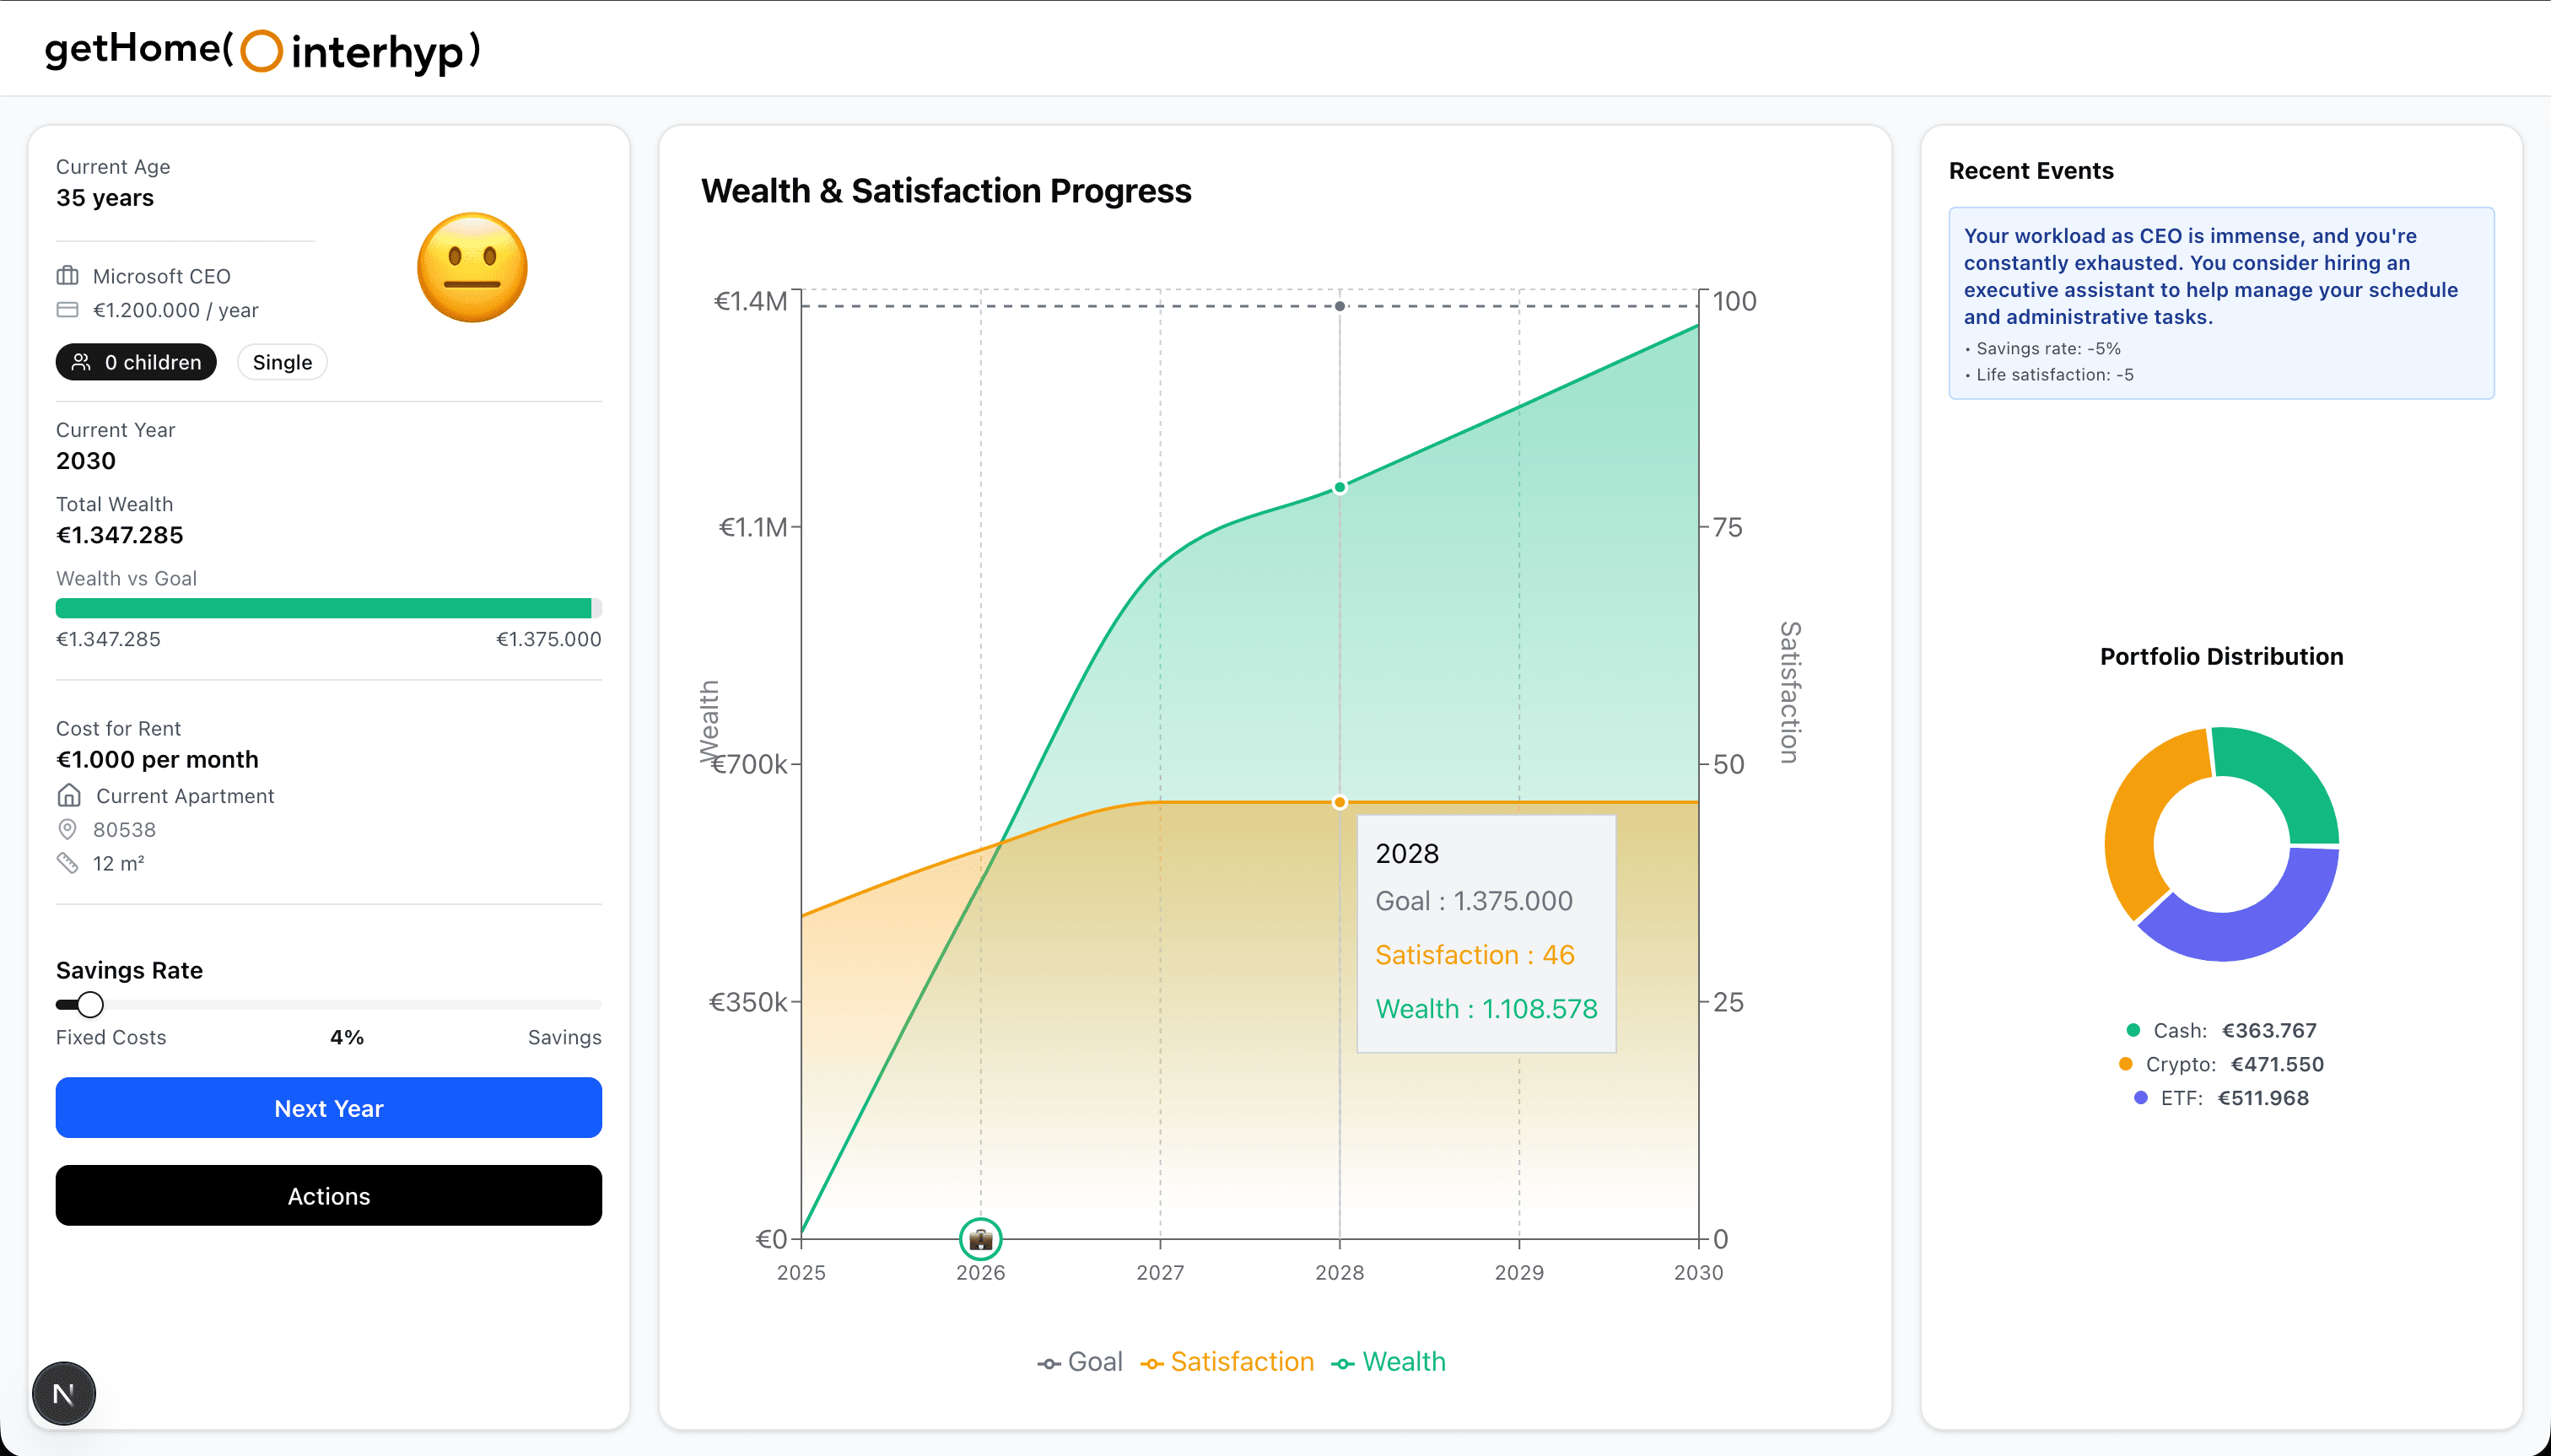Screen dimensions: 2551x1456
Task: Click the Single status badge
Action: (x=282, y=362)
